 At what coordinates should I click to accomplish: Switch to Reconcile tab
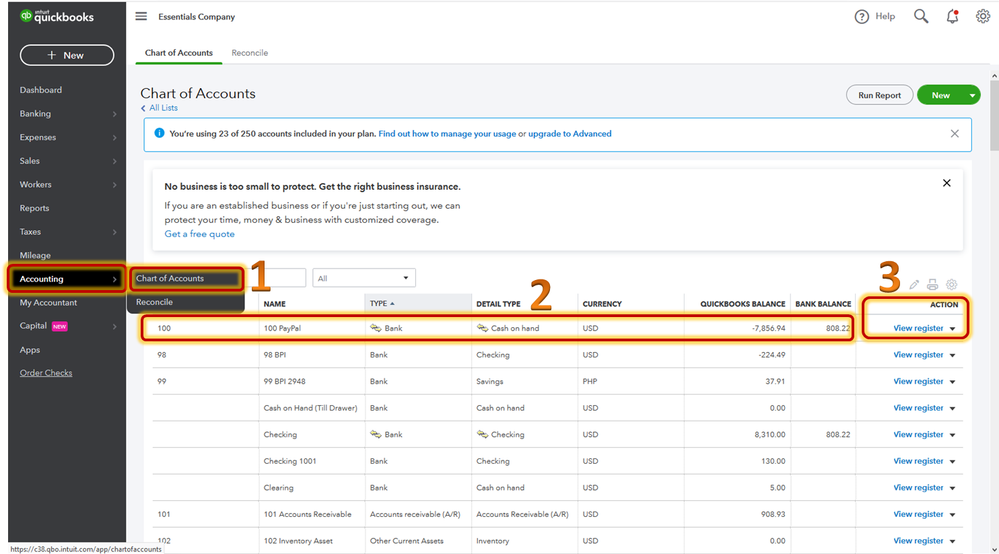tap(250, 53)
